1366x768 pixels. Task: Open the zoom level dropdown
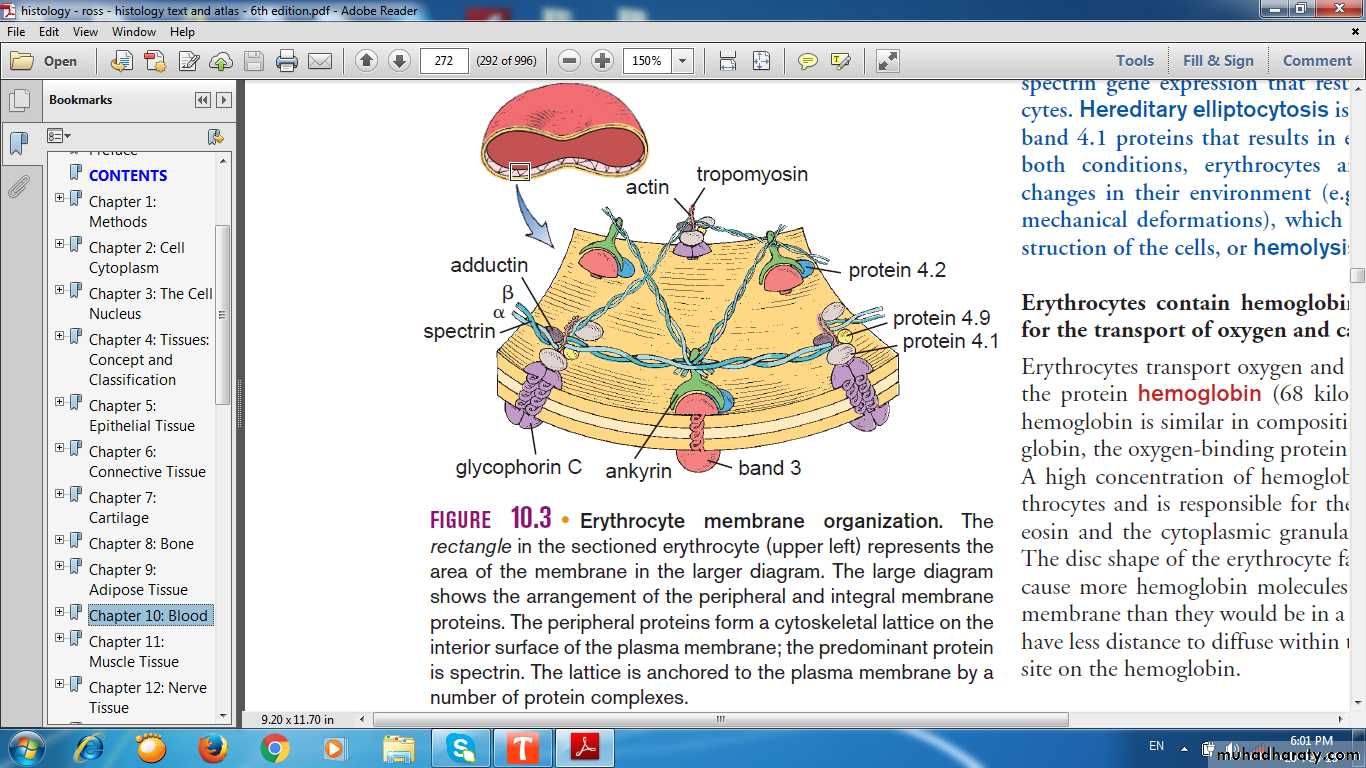coord(683,61)
